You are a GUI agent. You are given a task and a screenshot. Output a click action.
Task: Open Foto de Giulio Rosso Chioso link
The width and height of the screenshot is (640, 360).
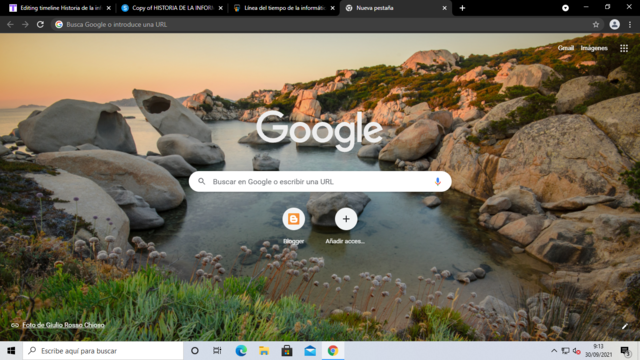[x=63, y=325]
